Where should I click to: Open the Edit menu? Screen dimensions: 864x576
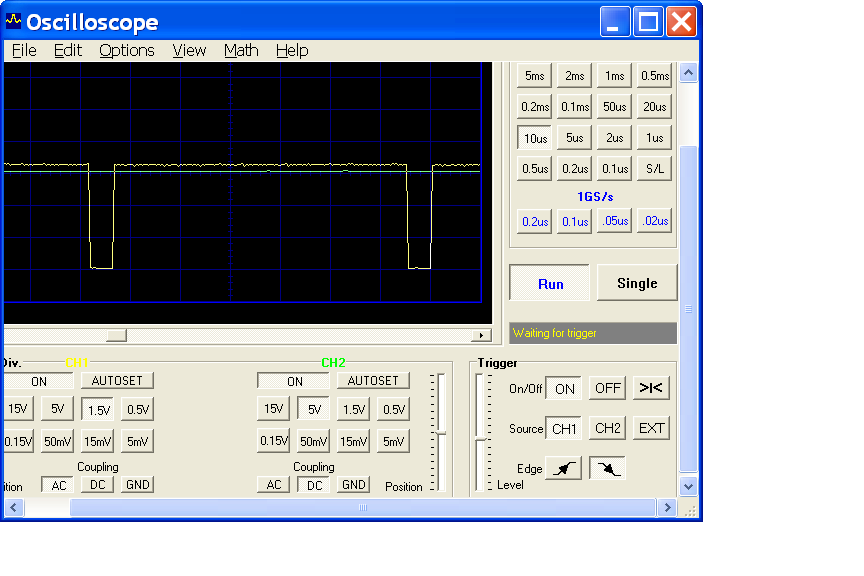[68, 51]
